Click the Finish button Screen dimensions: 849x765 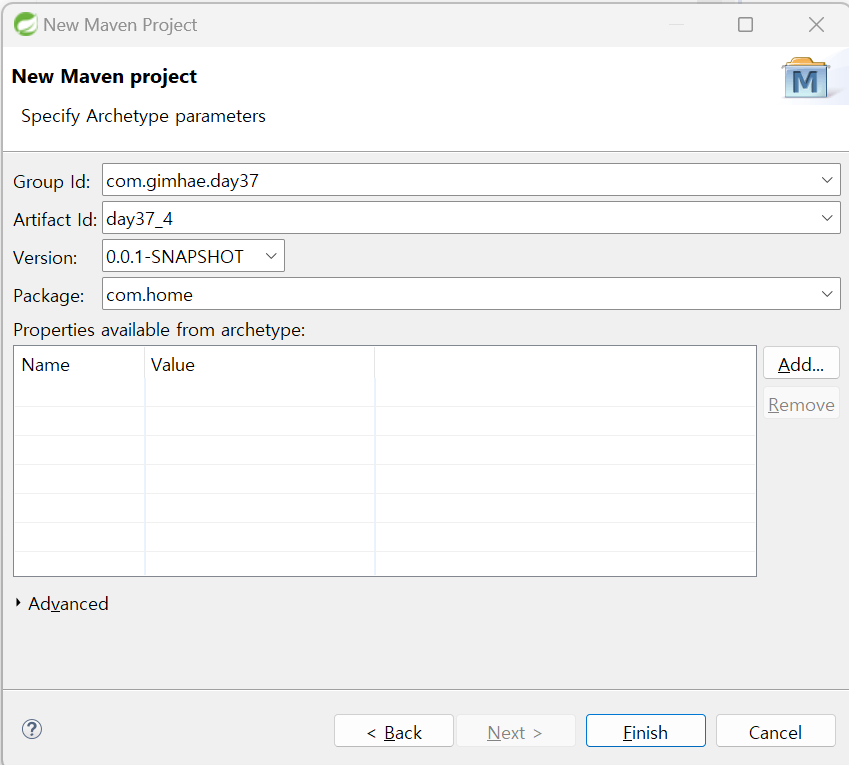click(645, 730)
